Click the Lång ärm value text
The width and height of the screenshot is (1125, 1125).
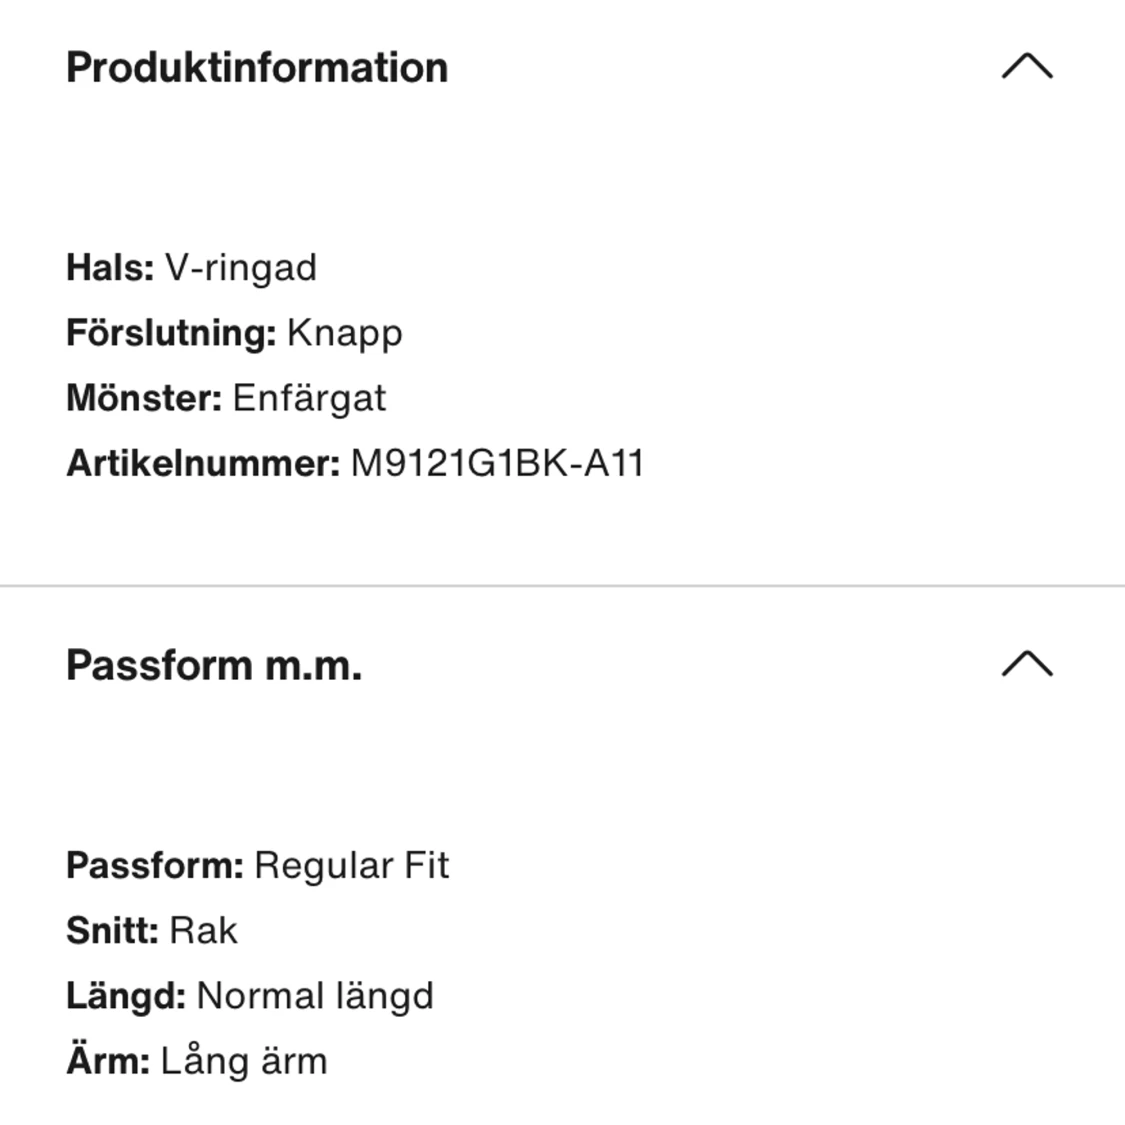tap(244, 1061)
